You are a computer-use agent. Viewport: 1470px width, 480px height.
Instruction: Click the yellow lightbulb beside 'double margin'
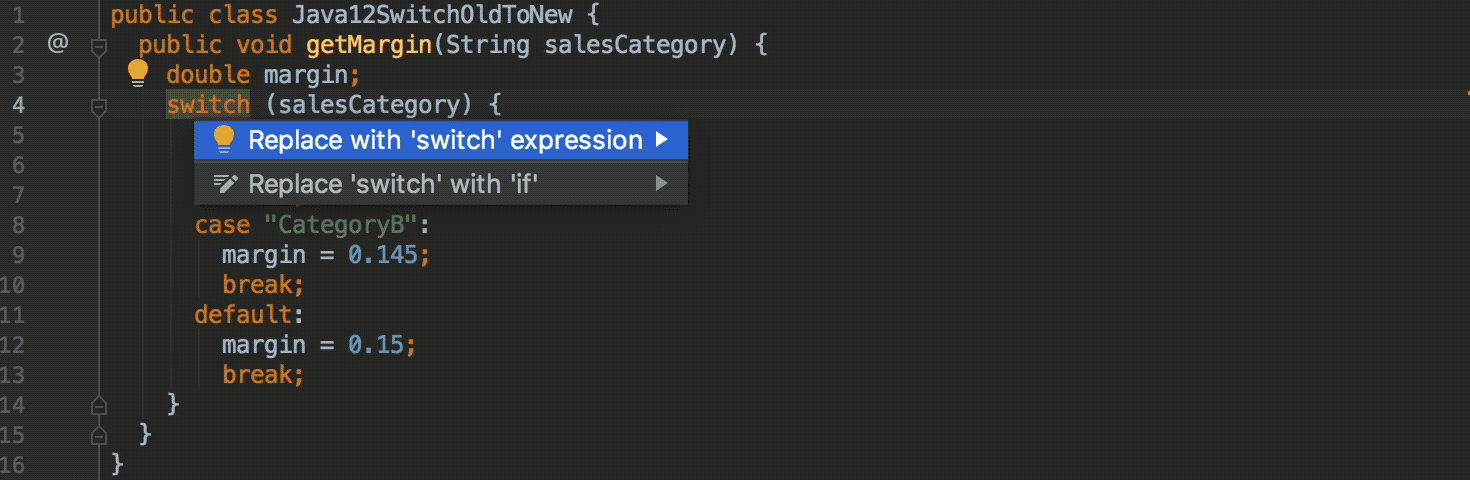[x=138, y=73]
